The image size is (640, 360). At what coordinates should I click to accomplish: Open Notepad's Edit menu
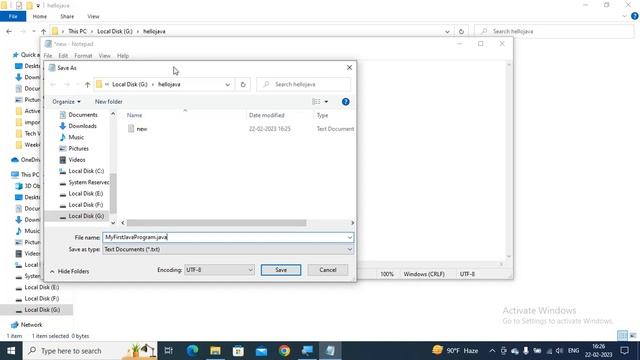click(x=63, y=56)
